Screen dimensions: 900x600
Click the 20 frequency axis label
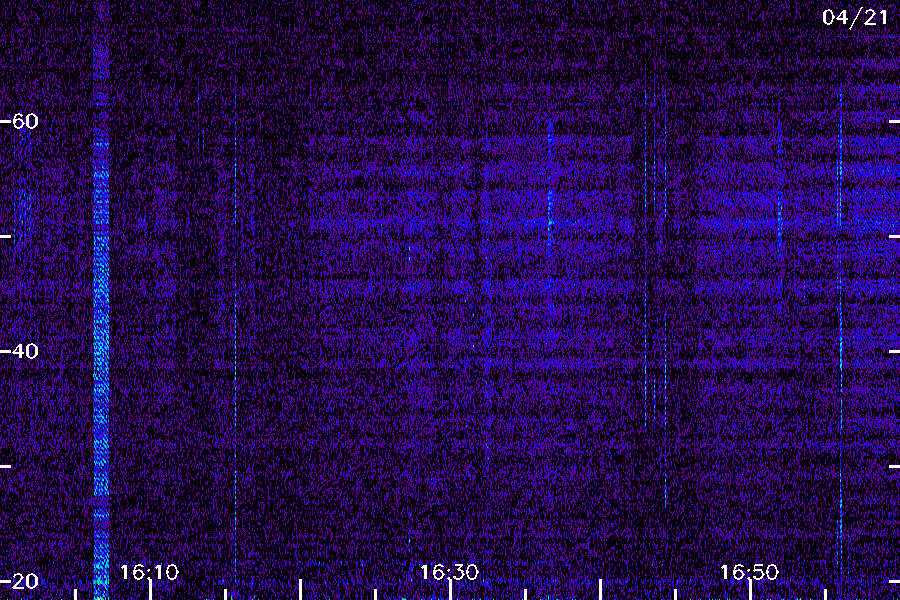click(25, 581)
